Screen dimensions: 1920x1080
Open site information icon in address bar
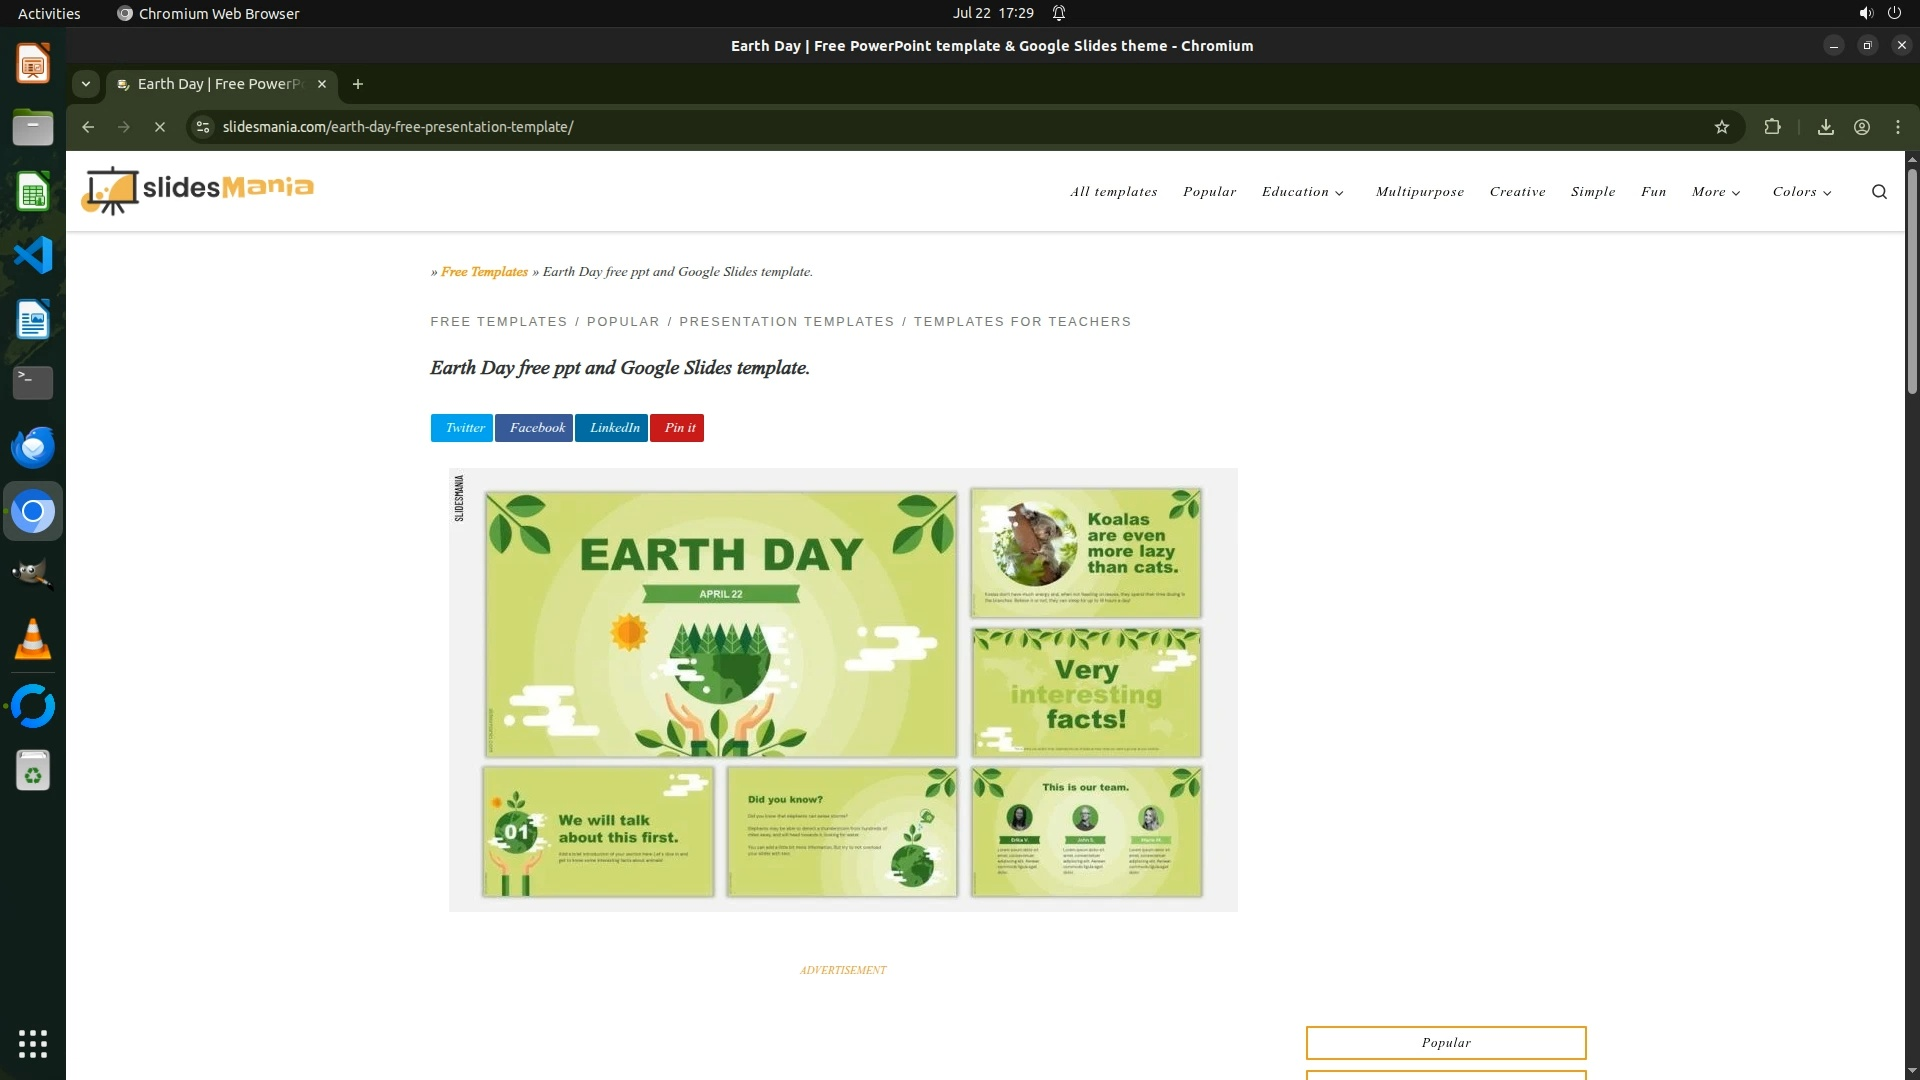(203, 127)
